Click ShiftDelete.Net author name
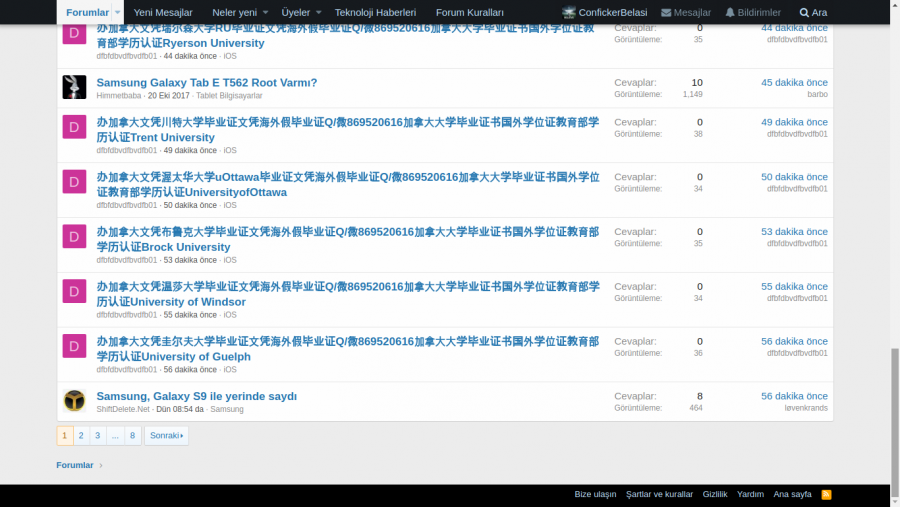 pyautogui.click(x=123, y=409)
